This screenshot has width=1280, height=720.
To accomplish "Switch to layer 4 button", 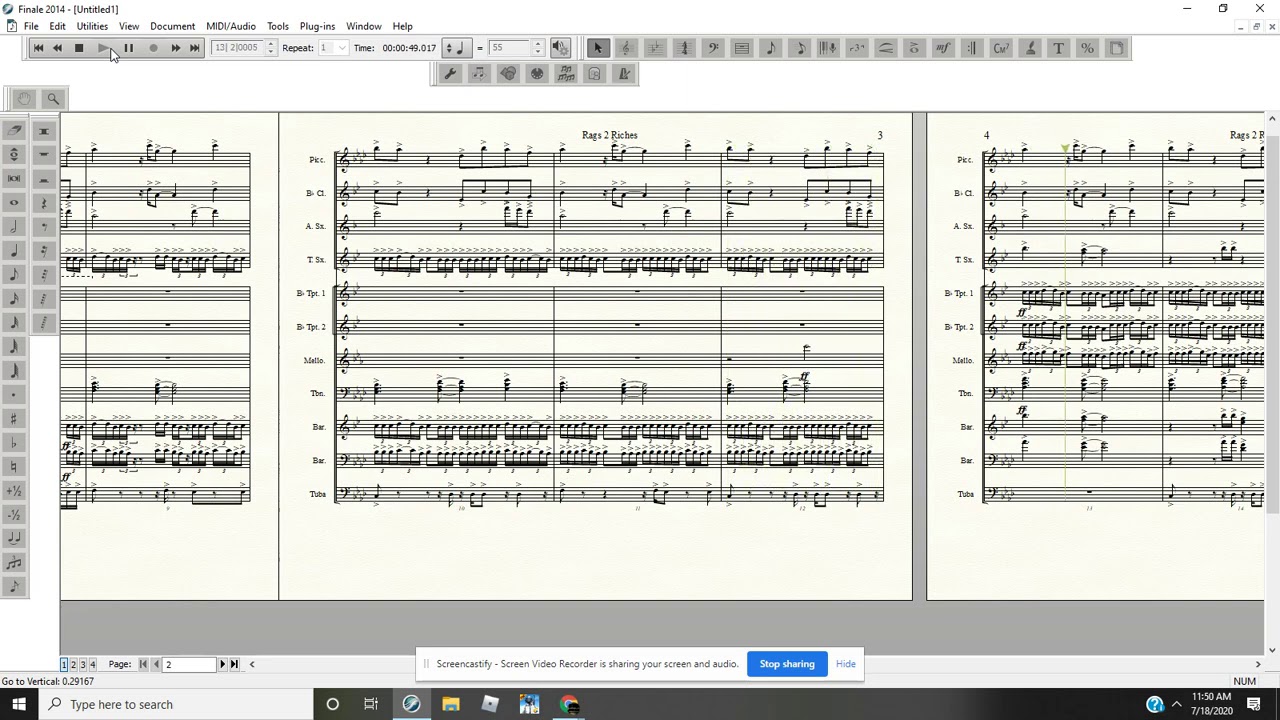I will click(x=93, y=664).
